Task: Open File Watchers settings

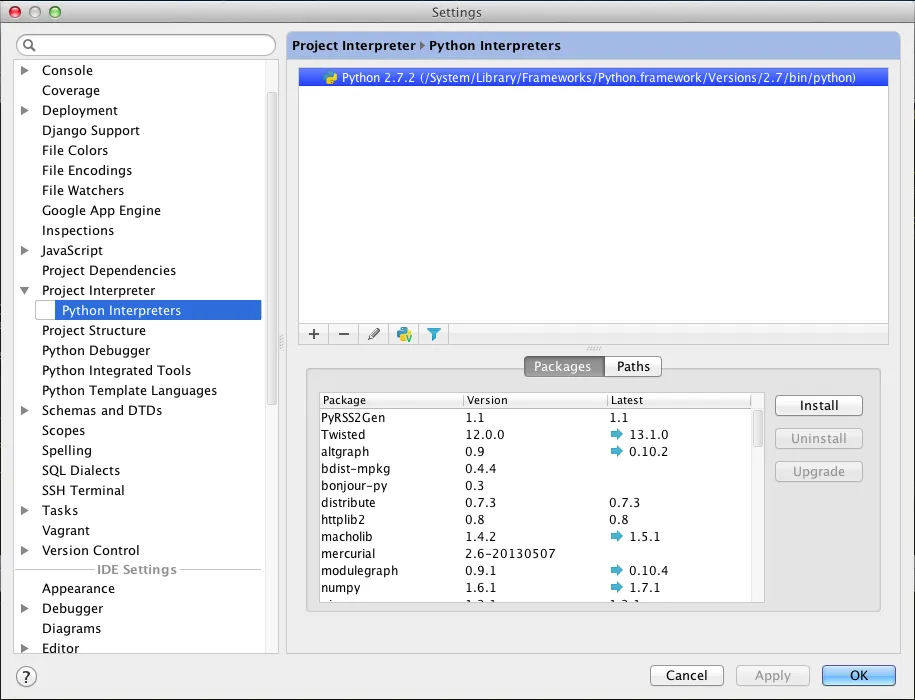Action: (x=83, y=190)
